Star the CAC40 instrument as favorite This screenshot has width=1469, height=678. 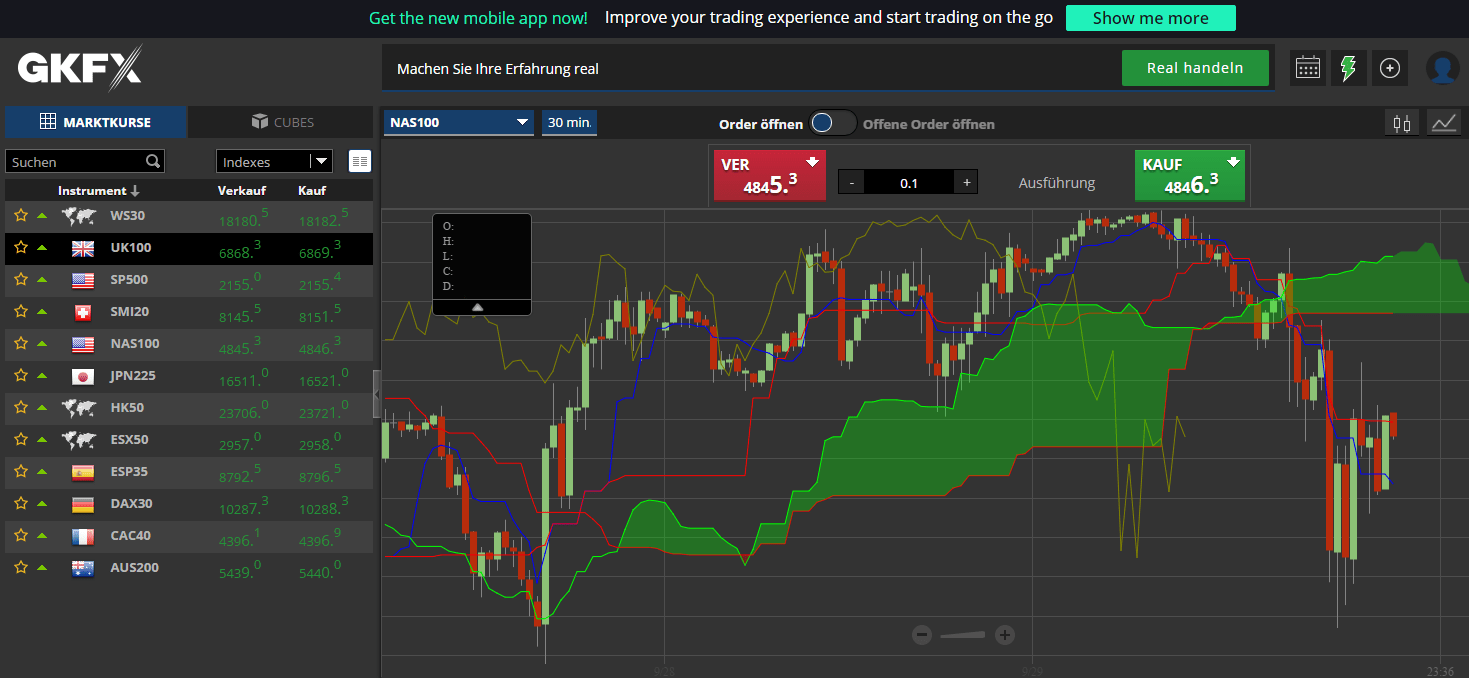[20, 535]
